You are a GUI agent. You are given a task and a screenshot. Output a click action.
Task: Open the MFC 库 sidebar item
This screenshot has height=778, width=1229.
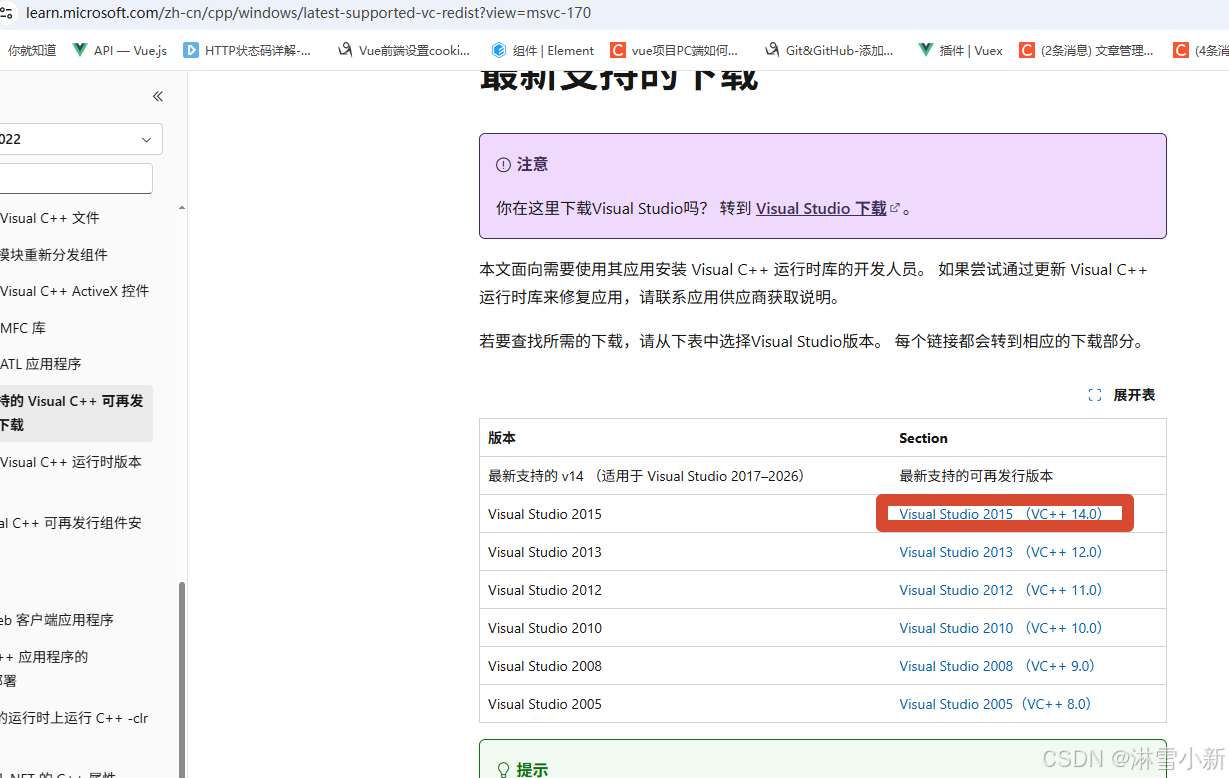tap(23, 328)
